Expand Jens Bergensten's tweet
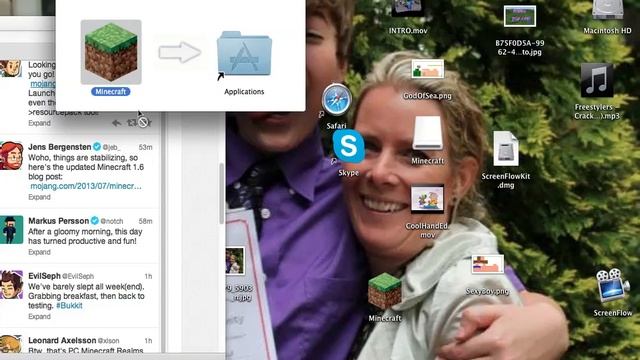 pyautogui.click(x=39, y=197)
